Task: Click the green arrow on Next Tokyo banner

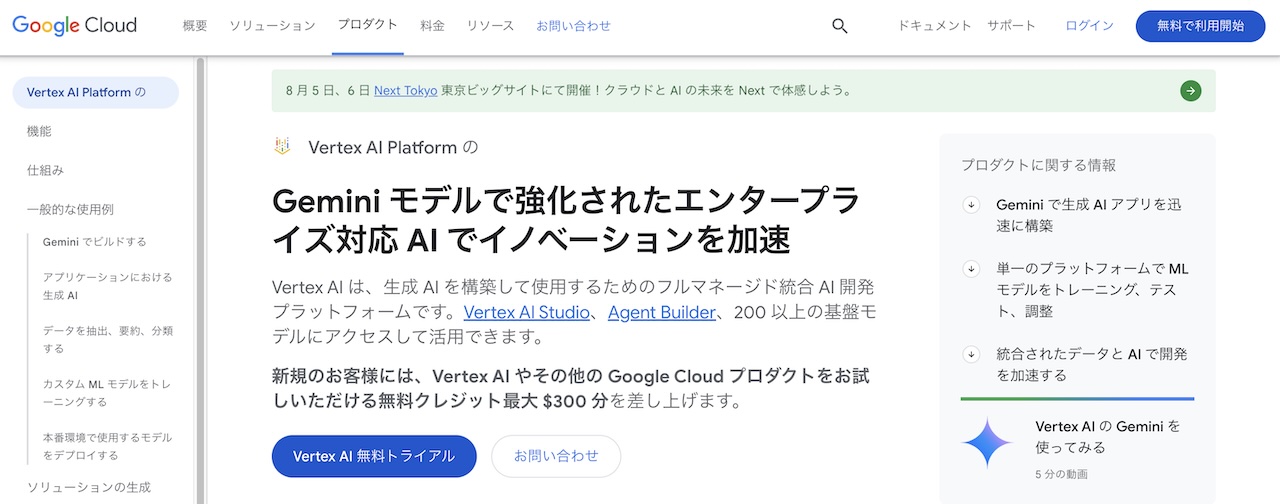Action: pos(1190,91)
